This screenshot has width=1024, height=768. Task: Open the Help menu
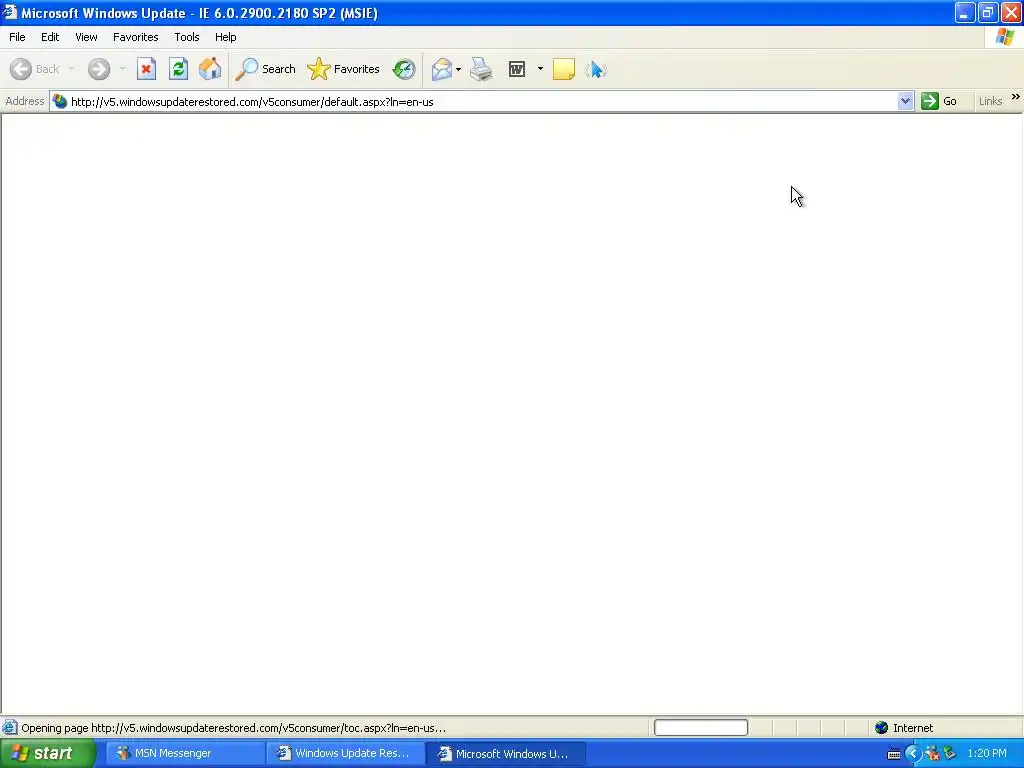point(225,37)
